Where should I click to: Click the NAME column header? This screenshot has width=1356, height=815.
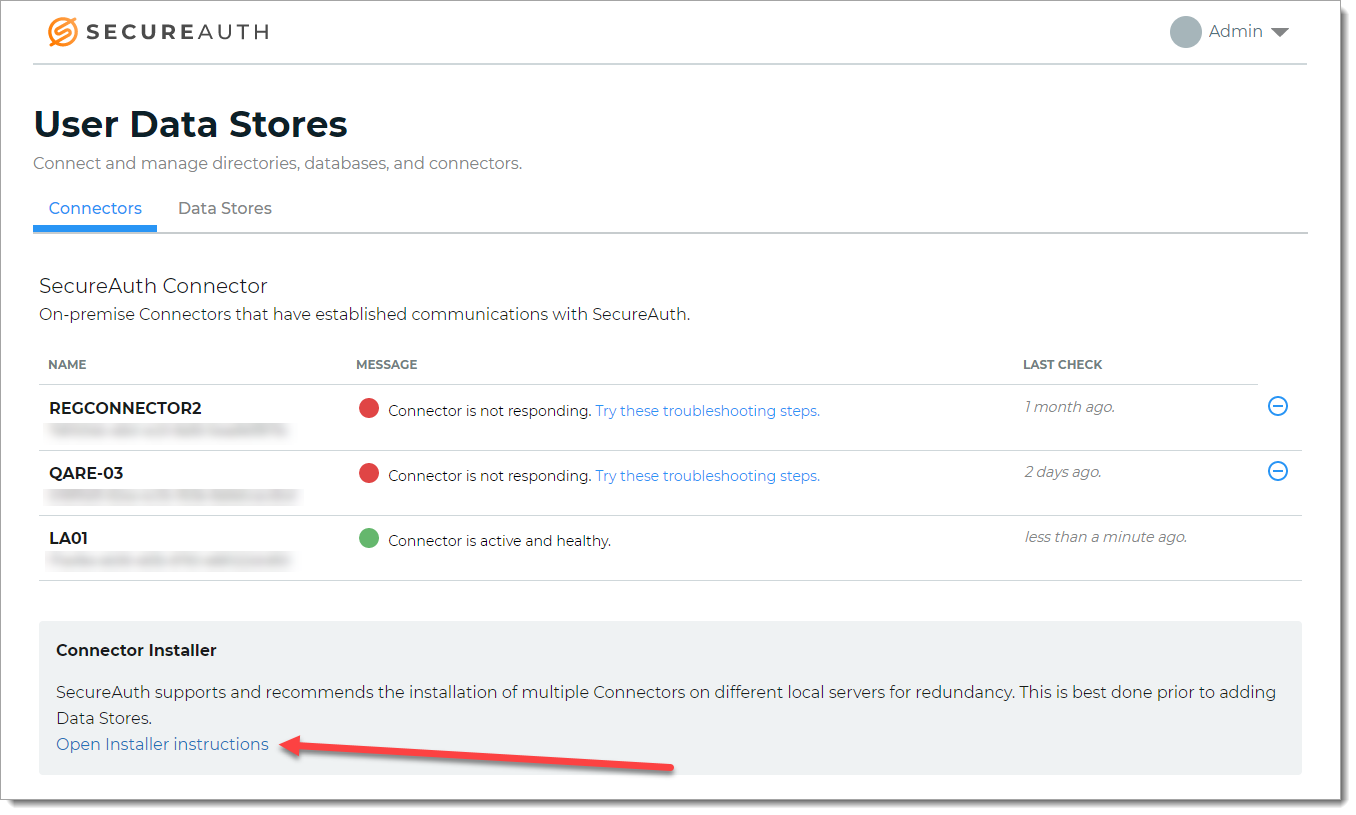coord(67,365)
